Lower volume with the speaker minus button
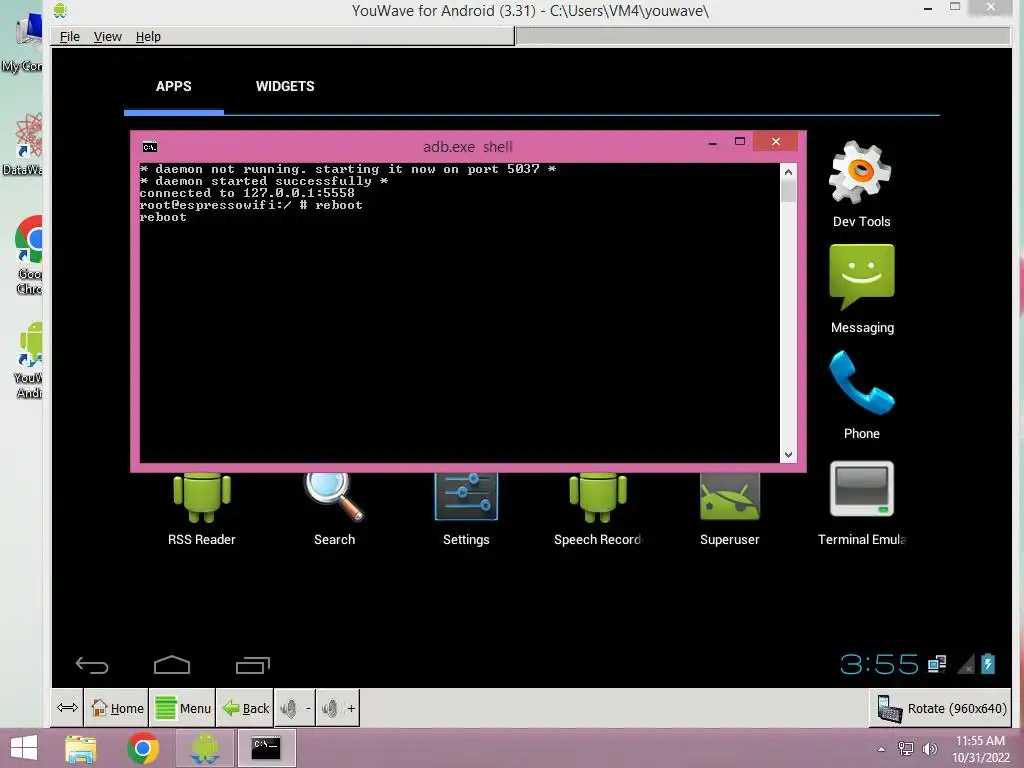1024x768 pixels. coord(295,708)
